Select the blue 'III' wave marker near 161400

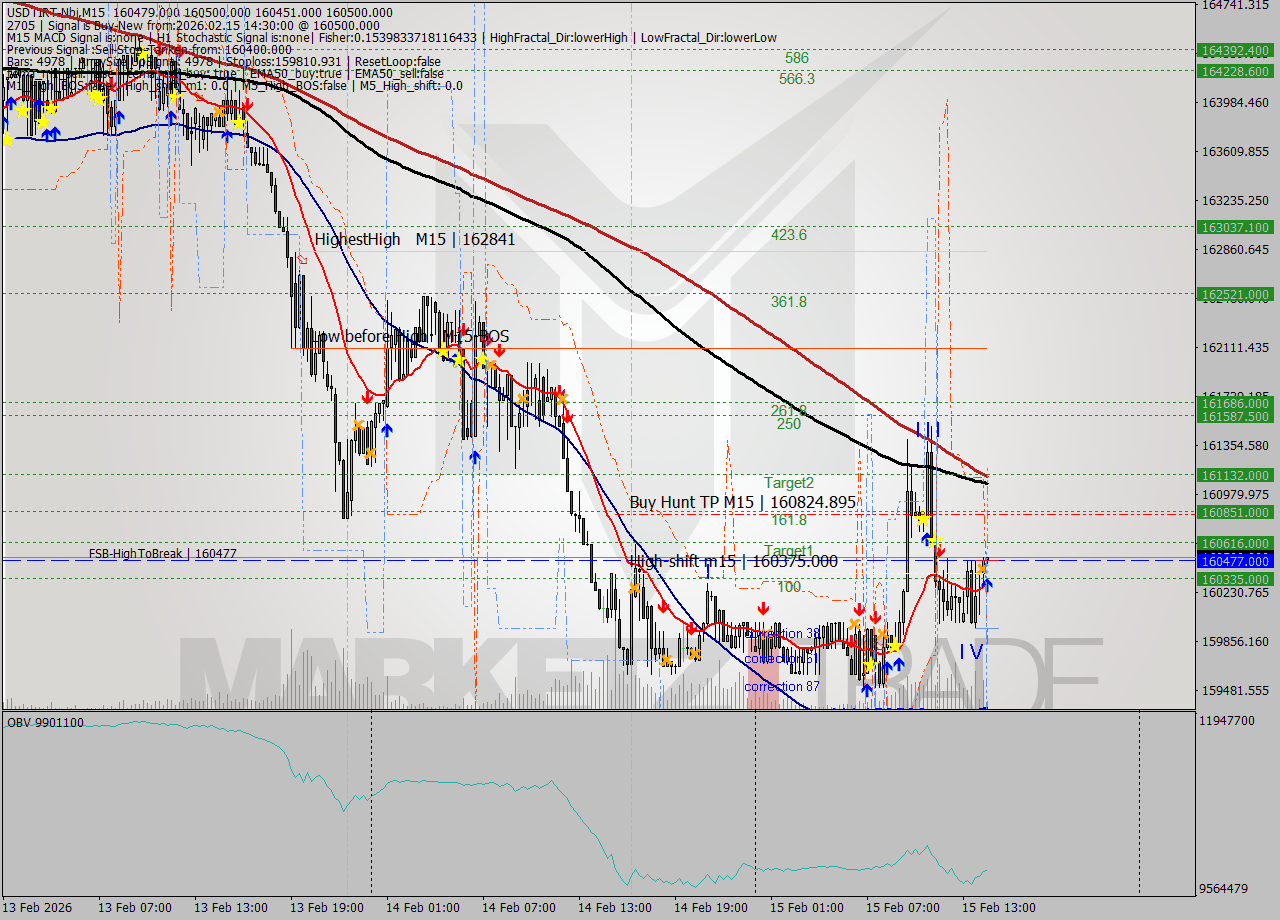pos(928,428)
